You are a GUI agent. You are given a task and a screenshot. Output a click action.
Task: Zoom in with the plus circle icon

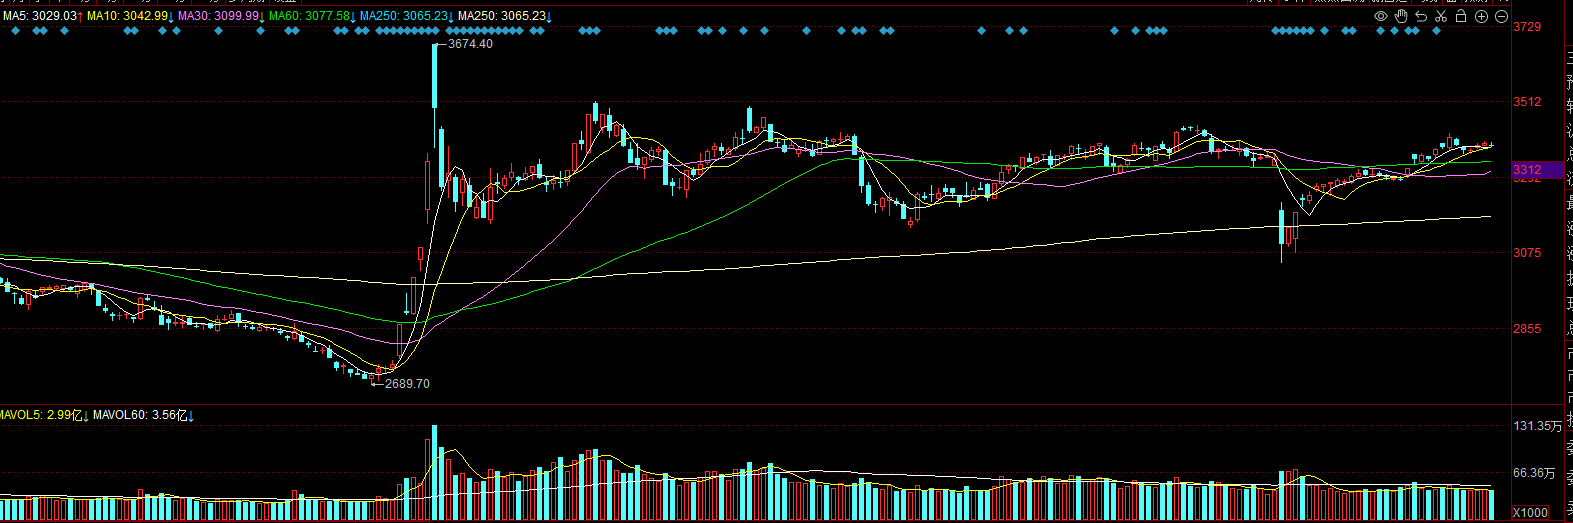(1482, 17)
